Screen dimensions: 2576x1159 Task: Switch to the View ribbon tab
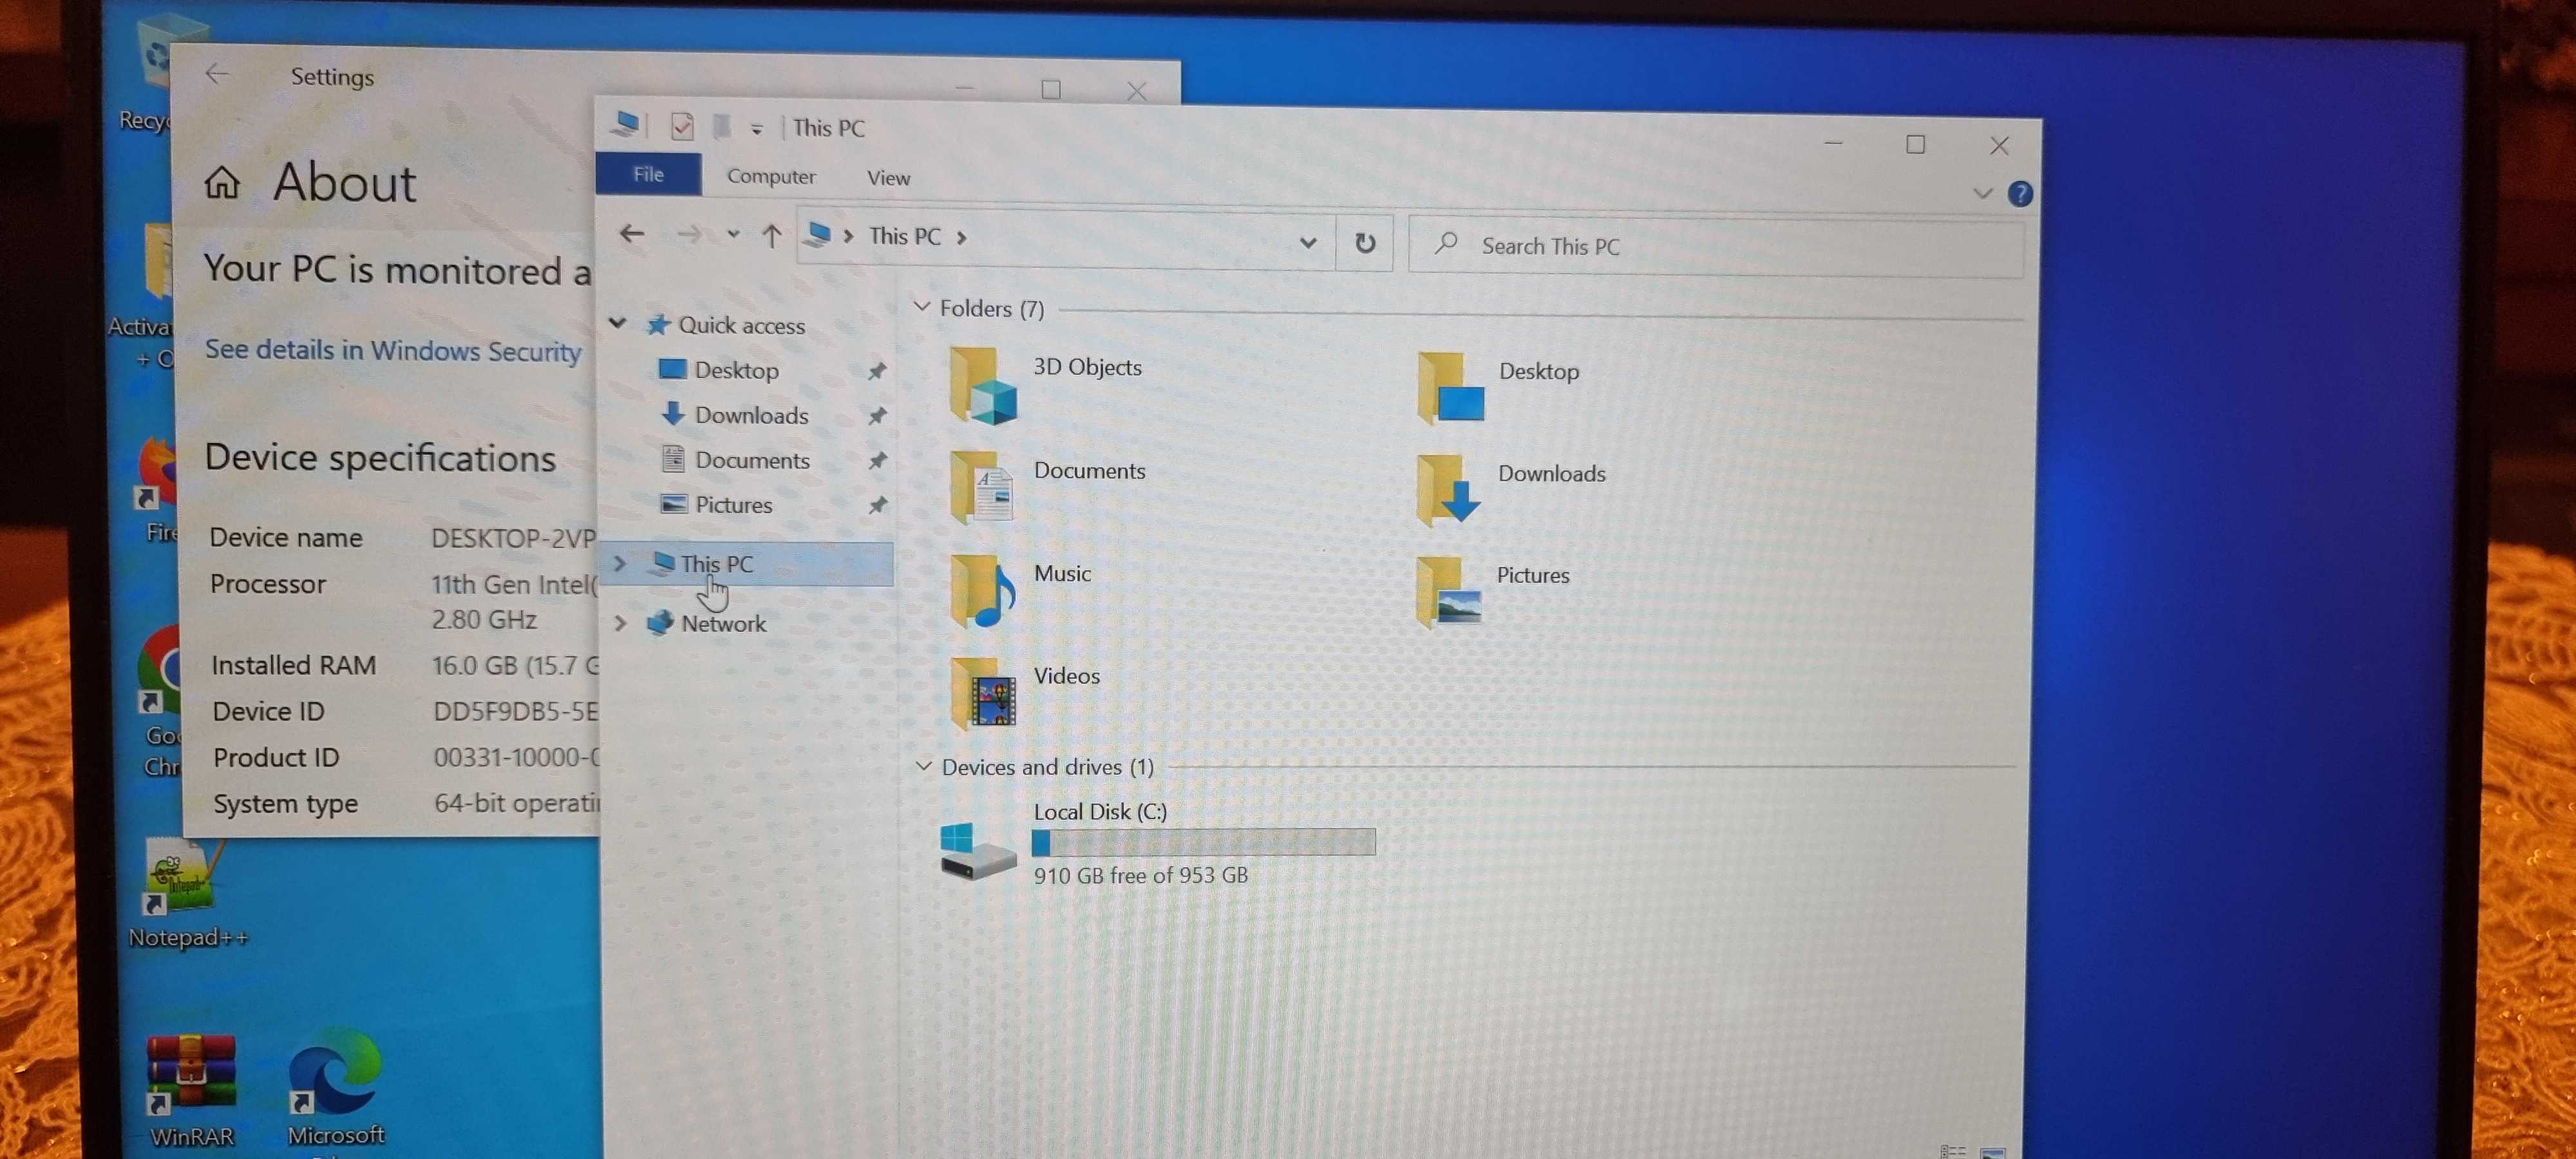tap(888, 178)
